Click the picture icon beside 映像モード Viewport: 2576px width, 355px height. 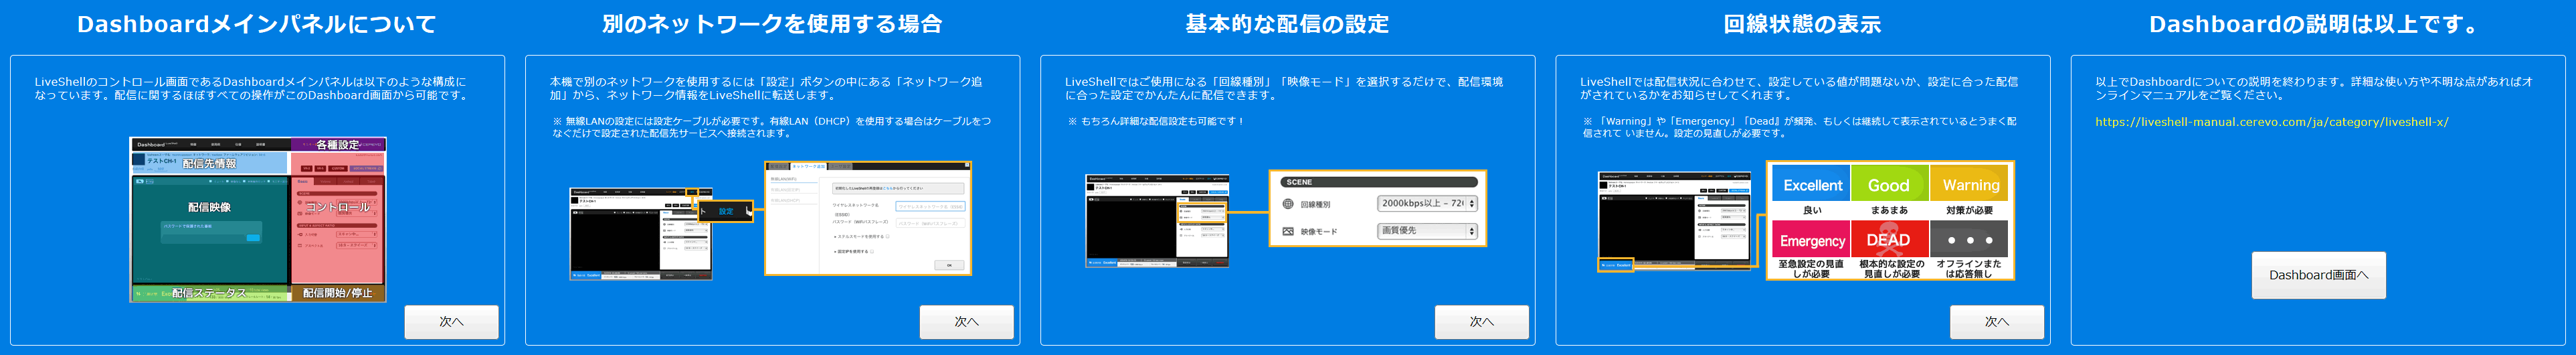[x=1288, y=231]
